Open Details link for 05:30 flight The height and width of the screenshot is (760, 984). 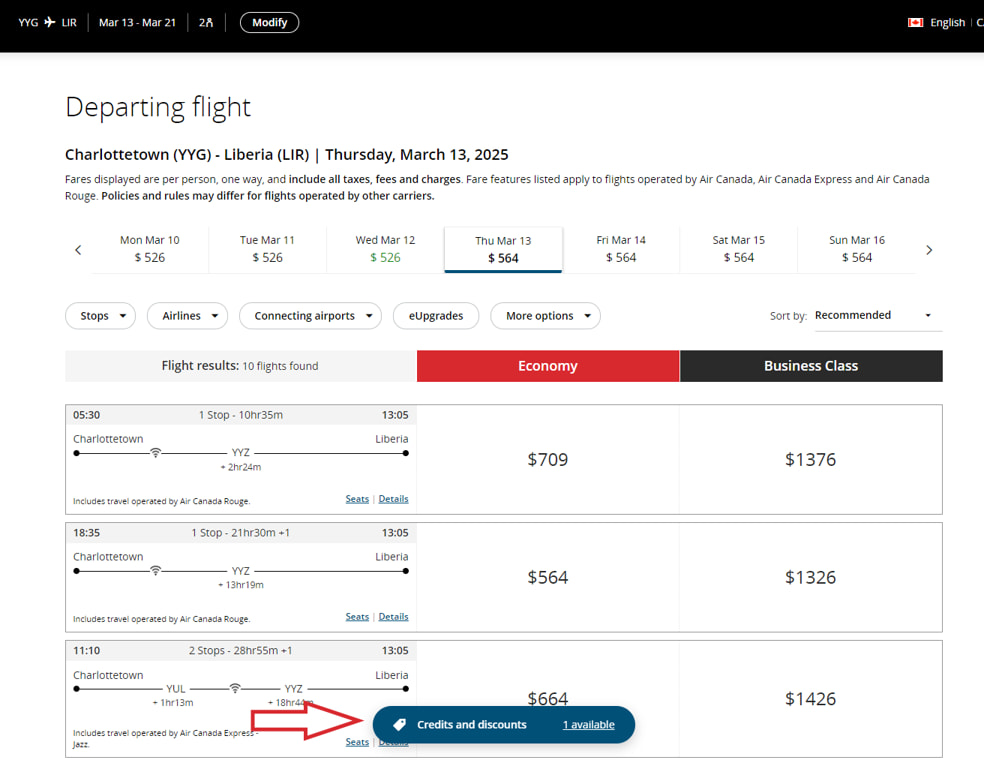tap(393, 499)
